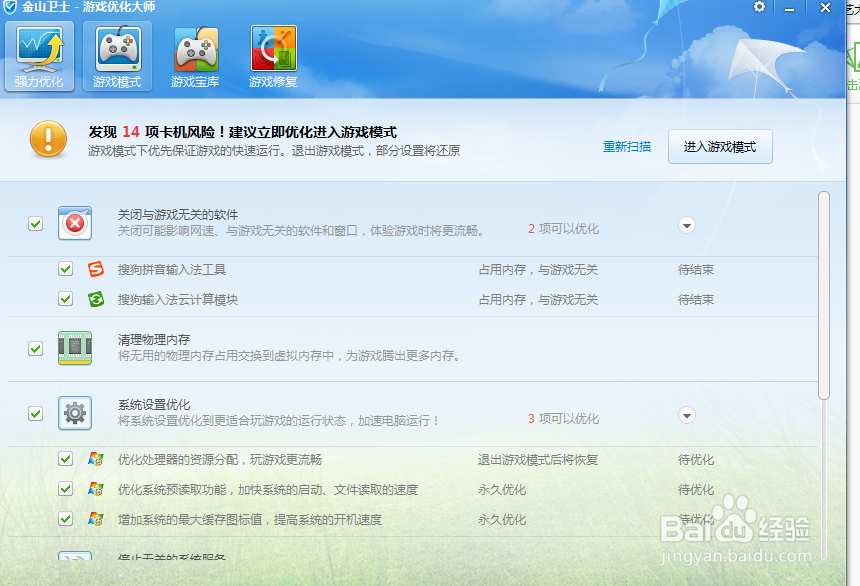Click 进入游戏模式 button
The height and width of the screenshot is (586, 860).
[x=720, y=146]
